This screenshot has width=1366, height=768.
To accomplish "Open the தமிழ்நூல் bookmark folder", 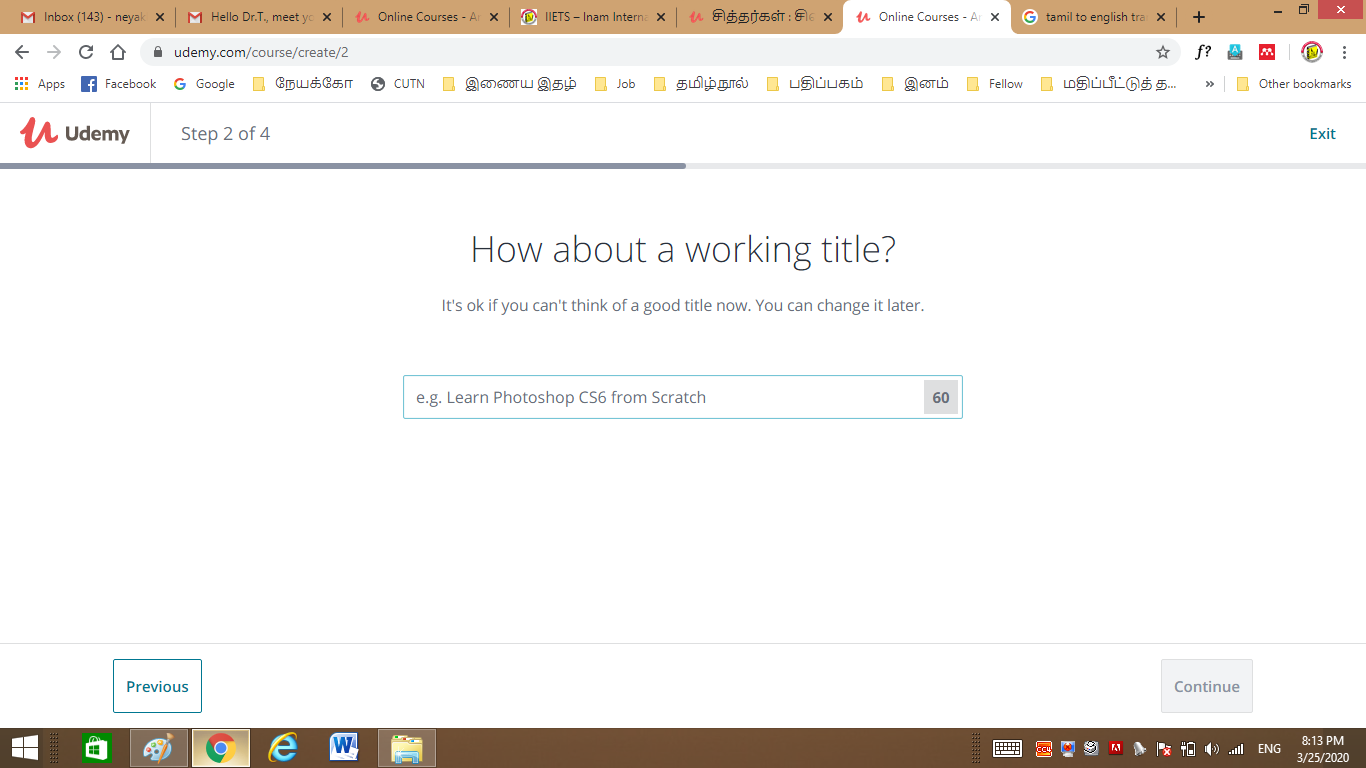I will (x=701, y=84).
